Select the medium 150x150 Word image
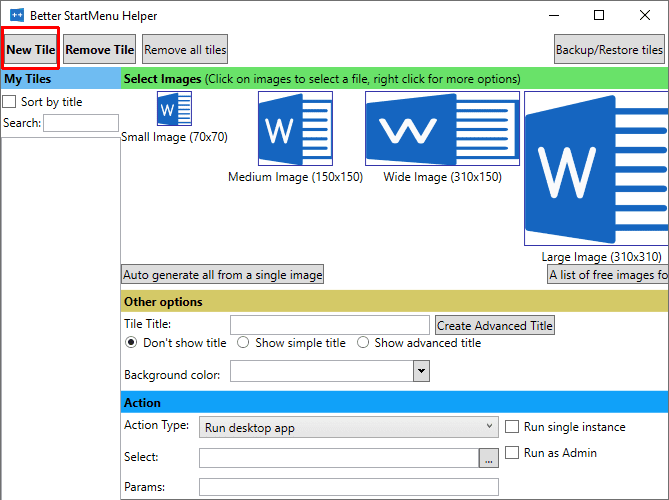This screenshot has height=500, width=669. coord(295,128)
